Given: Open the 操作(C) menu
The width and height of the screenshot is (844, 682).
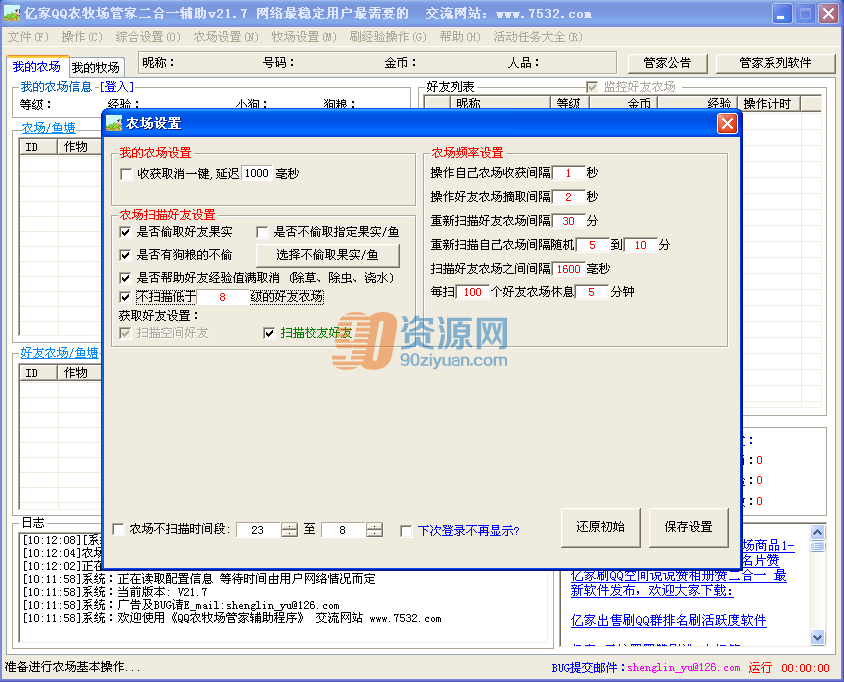Looking at the screenshot, I should pos(82,37).
